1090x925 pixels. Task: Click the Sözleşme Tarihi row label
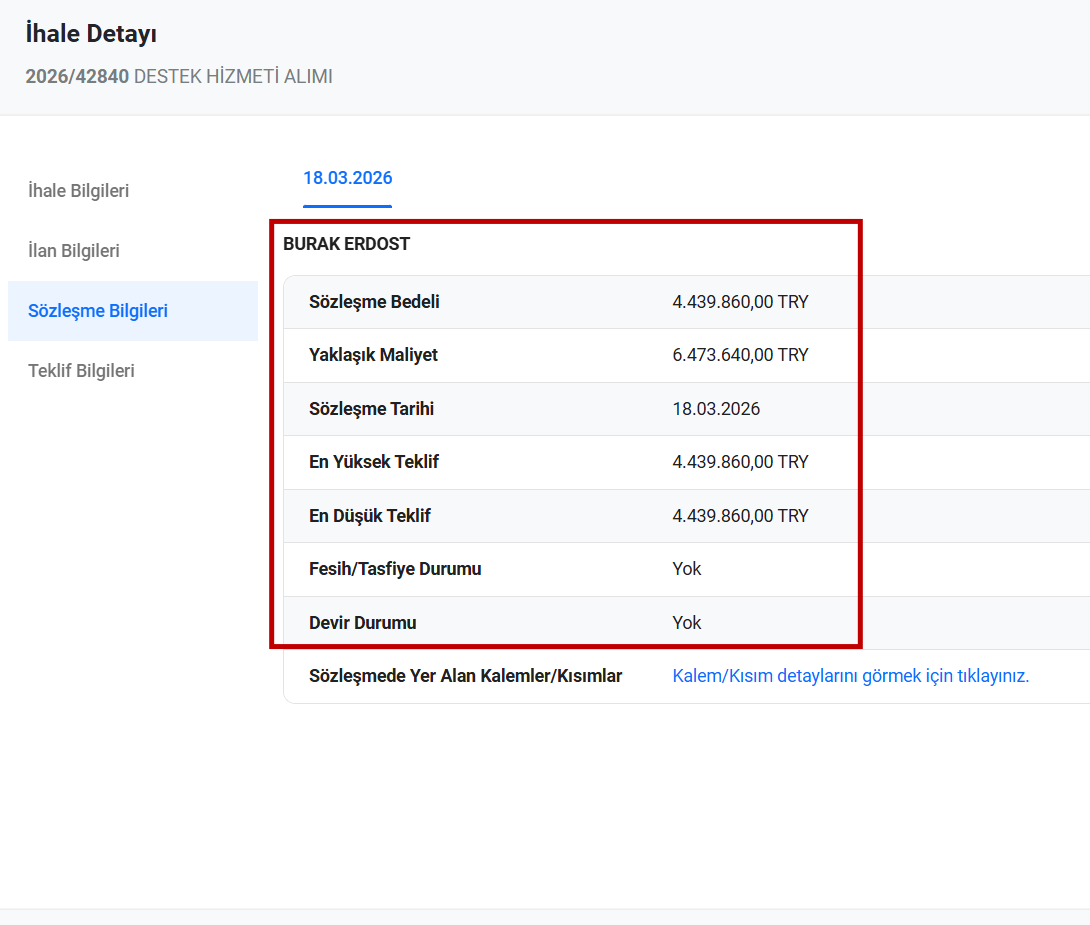[371, 409]
